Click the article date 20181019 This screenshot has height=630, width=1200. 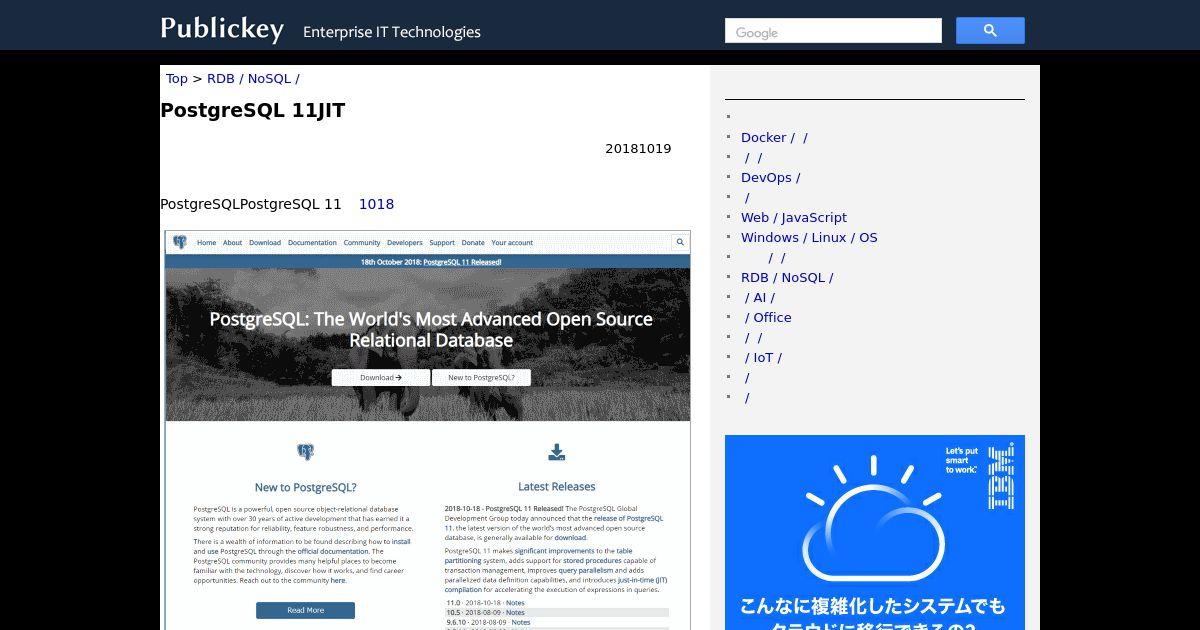click(x=638, y=149)
